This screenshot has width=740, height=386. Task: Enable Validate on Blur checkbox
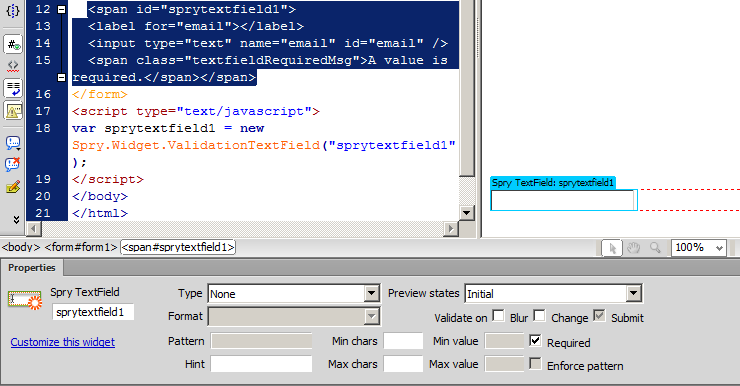pyautogui.click(x=498, y=315)
